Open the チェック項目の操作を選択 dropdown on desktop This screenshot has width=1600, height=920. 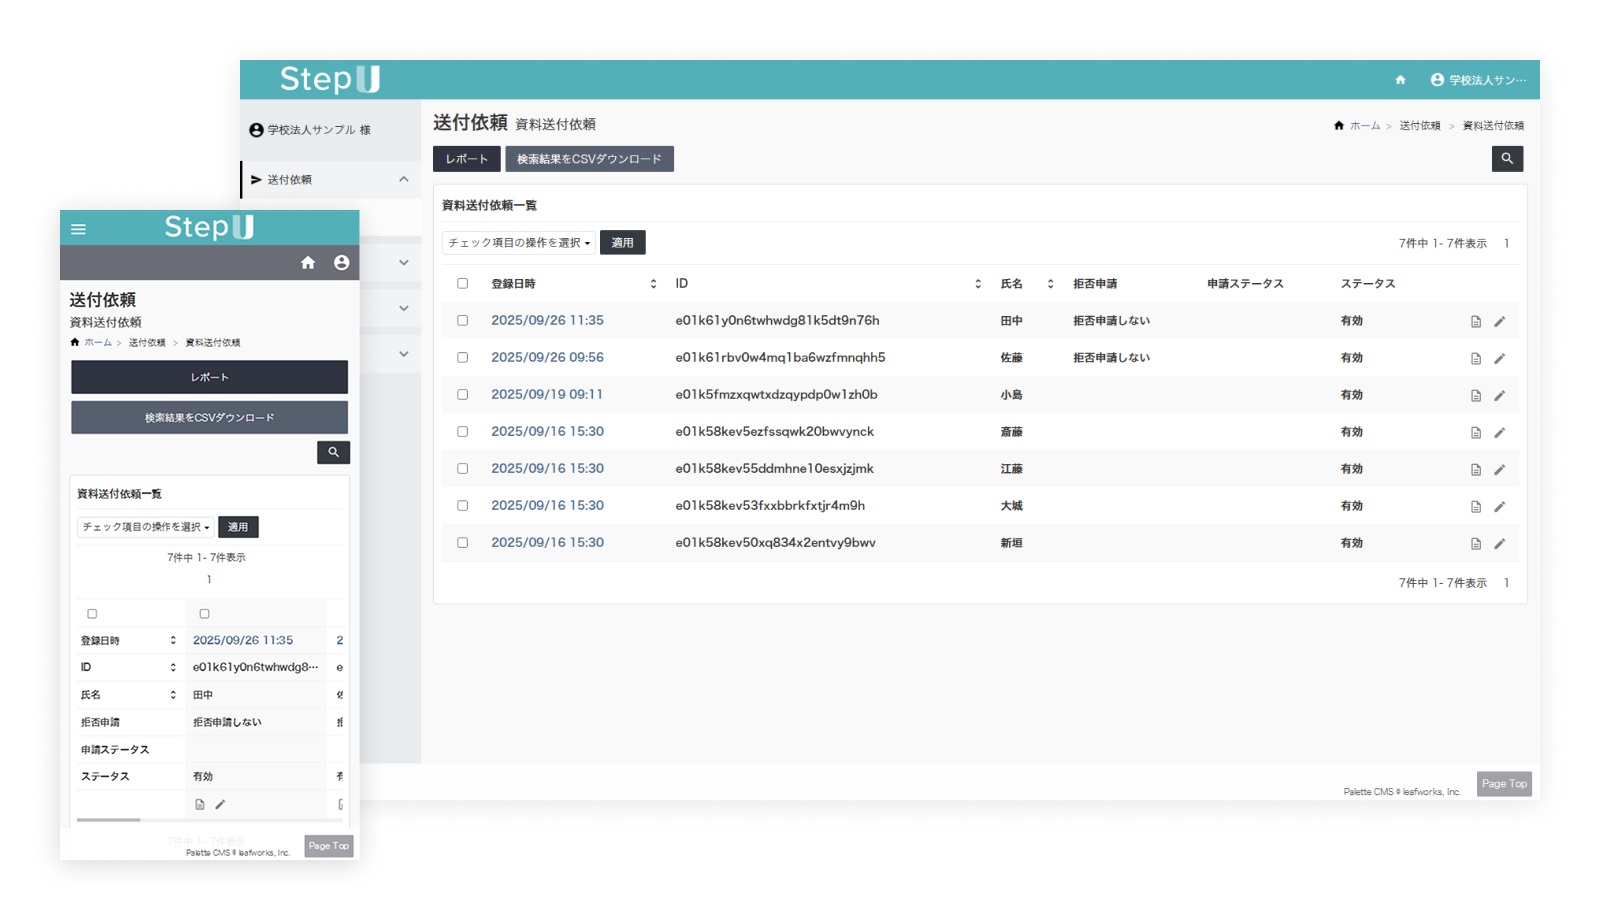pos(518,243)
